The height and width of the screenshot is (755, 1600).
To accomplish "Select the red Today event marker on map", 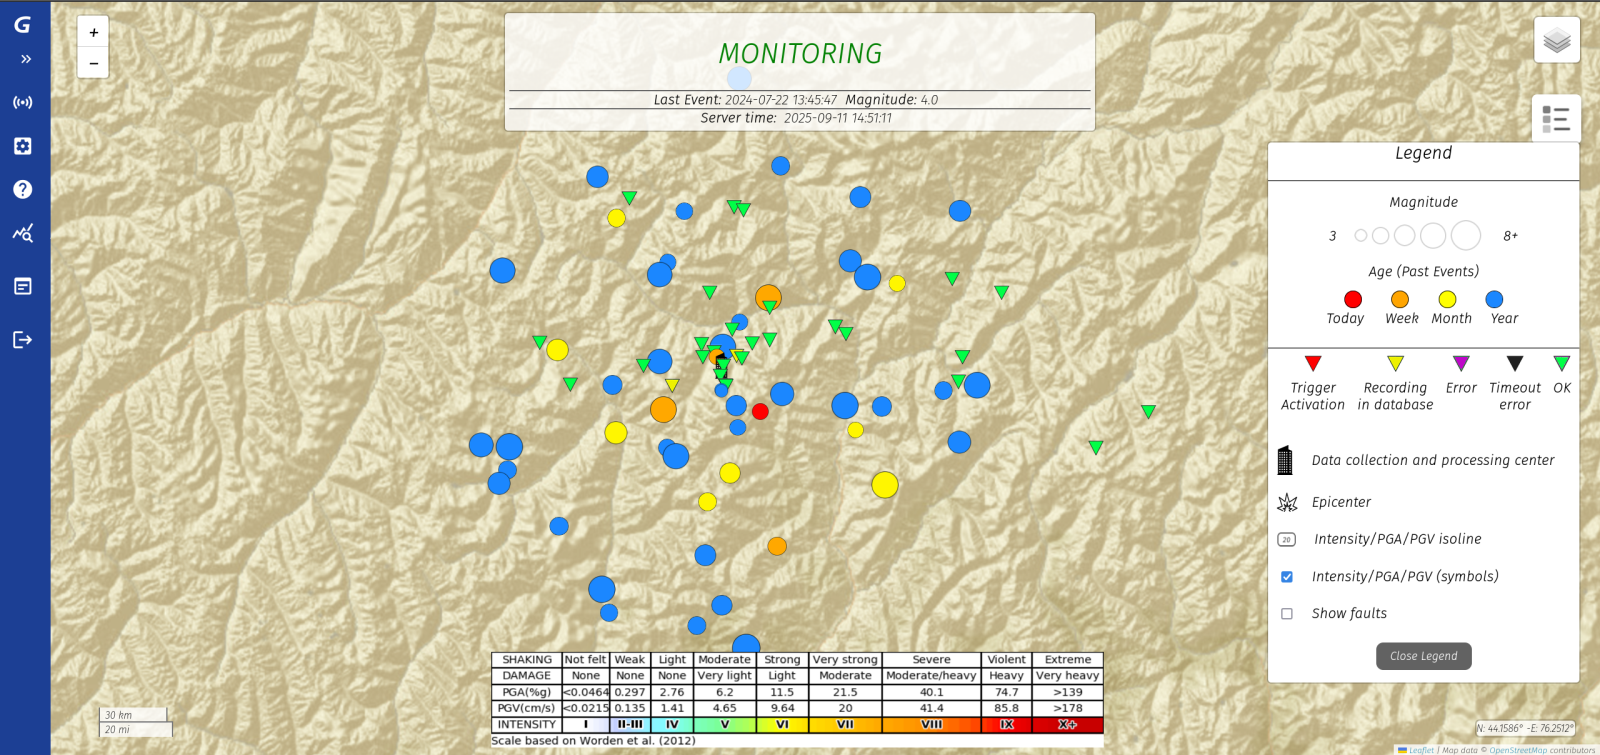I will [760, 411].
